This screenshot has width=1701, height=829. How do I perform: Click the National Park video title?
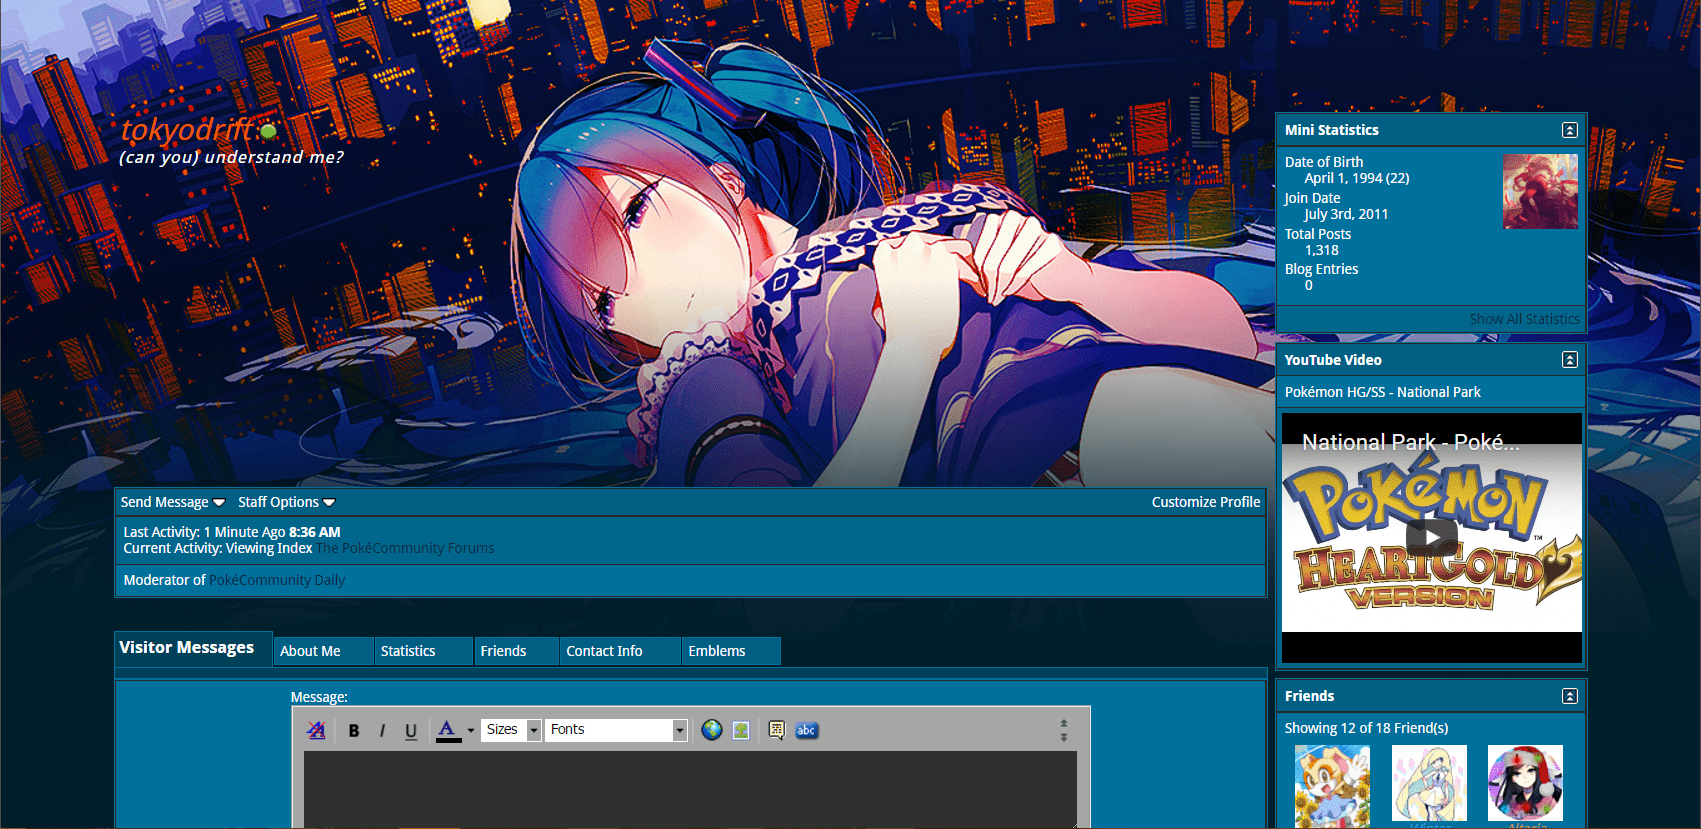coord(1410,442)
